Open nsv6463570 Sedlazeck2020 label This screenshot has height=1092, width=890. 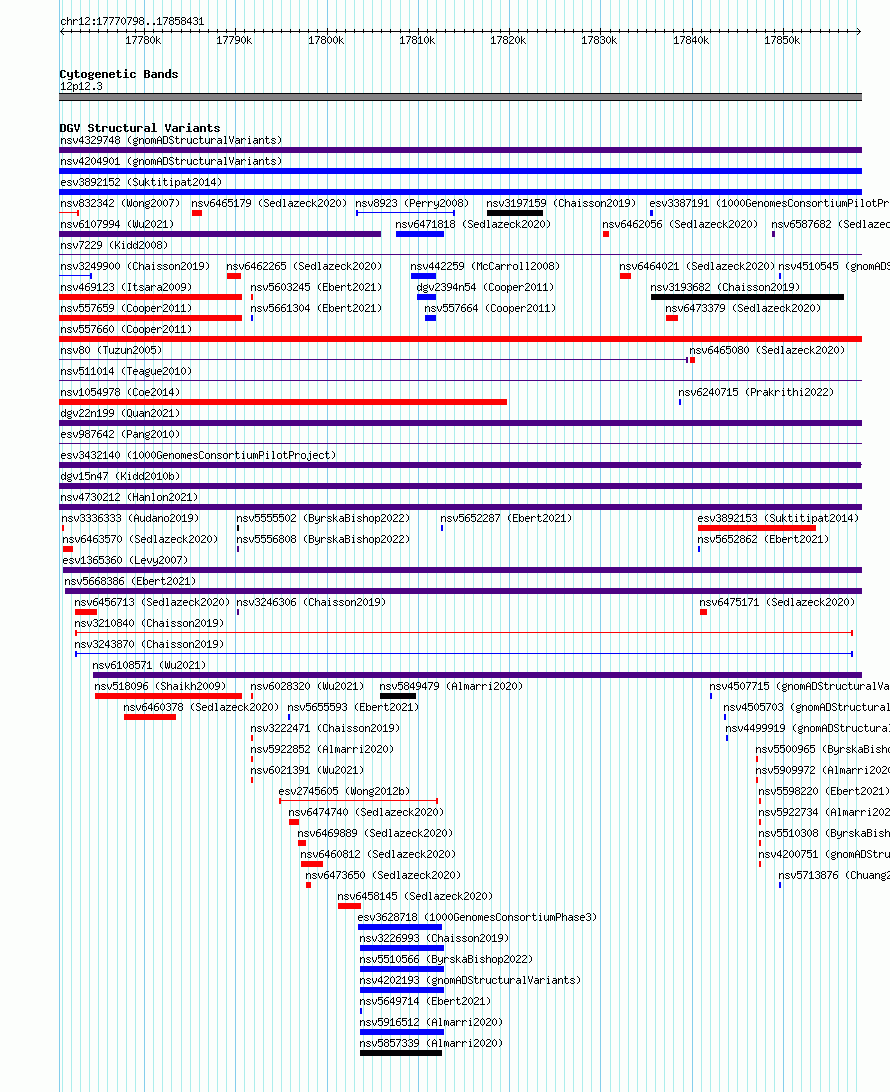point(140,538)
